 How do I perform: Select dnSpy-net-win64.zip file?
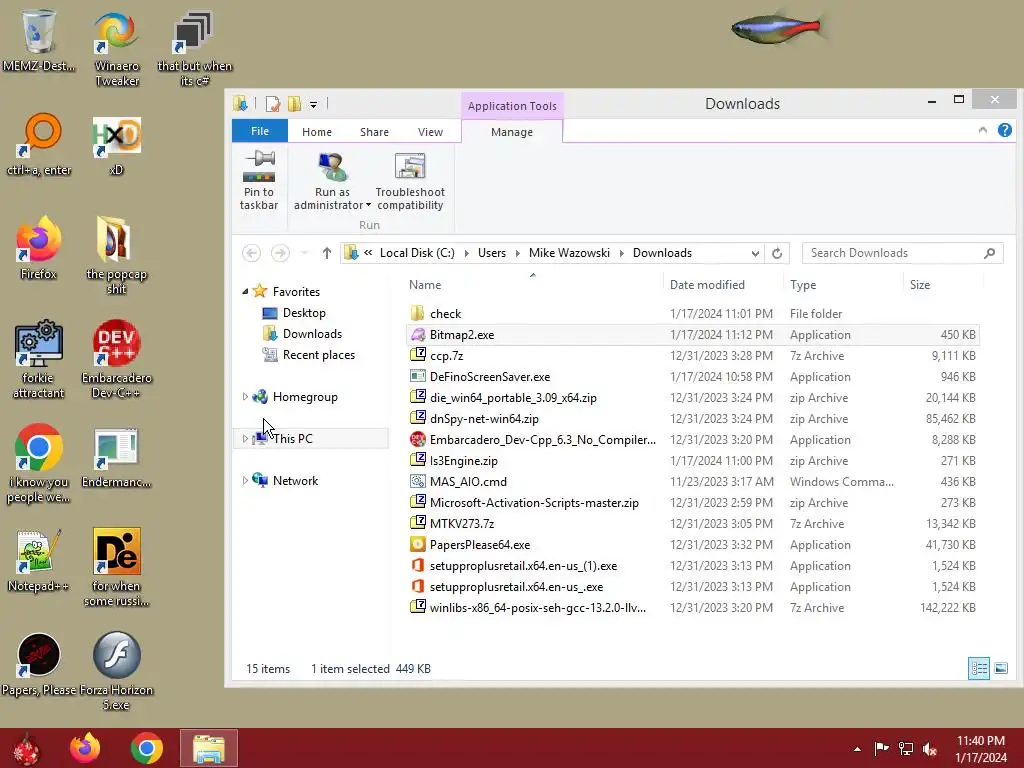click(x=692, y=419)
